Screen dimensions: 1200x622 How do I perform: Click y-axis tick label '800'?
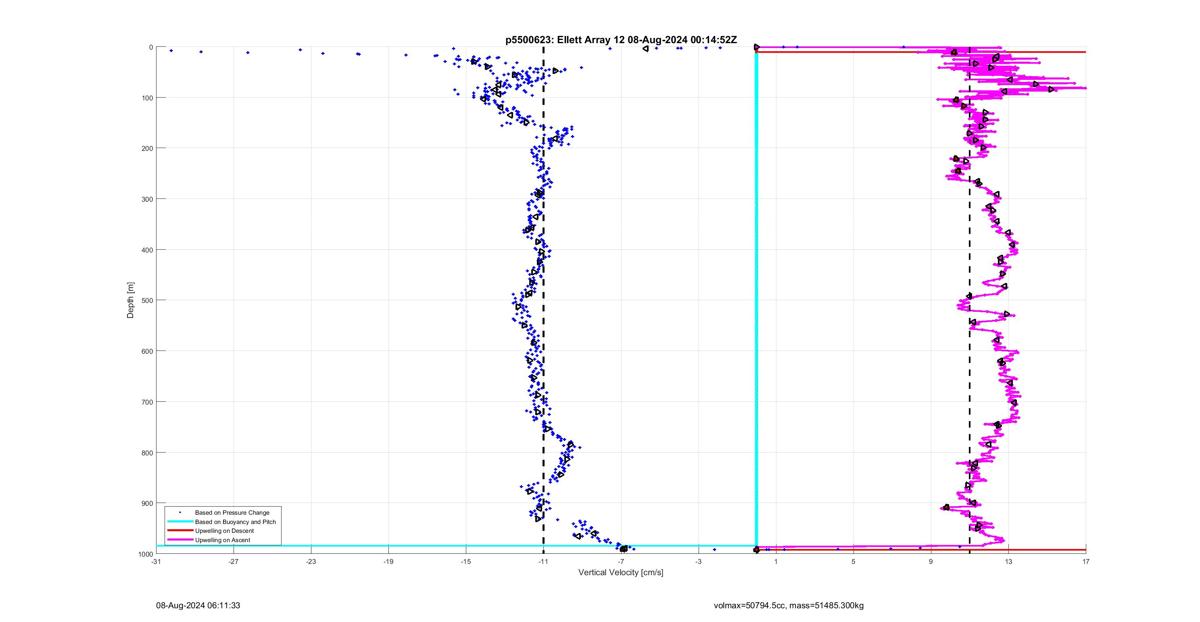tap(146, 452)
